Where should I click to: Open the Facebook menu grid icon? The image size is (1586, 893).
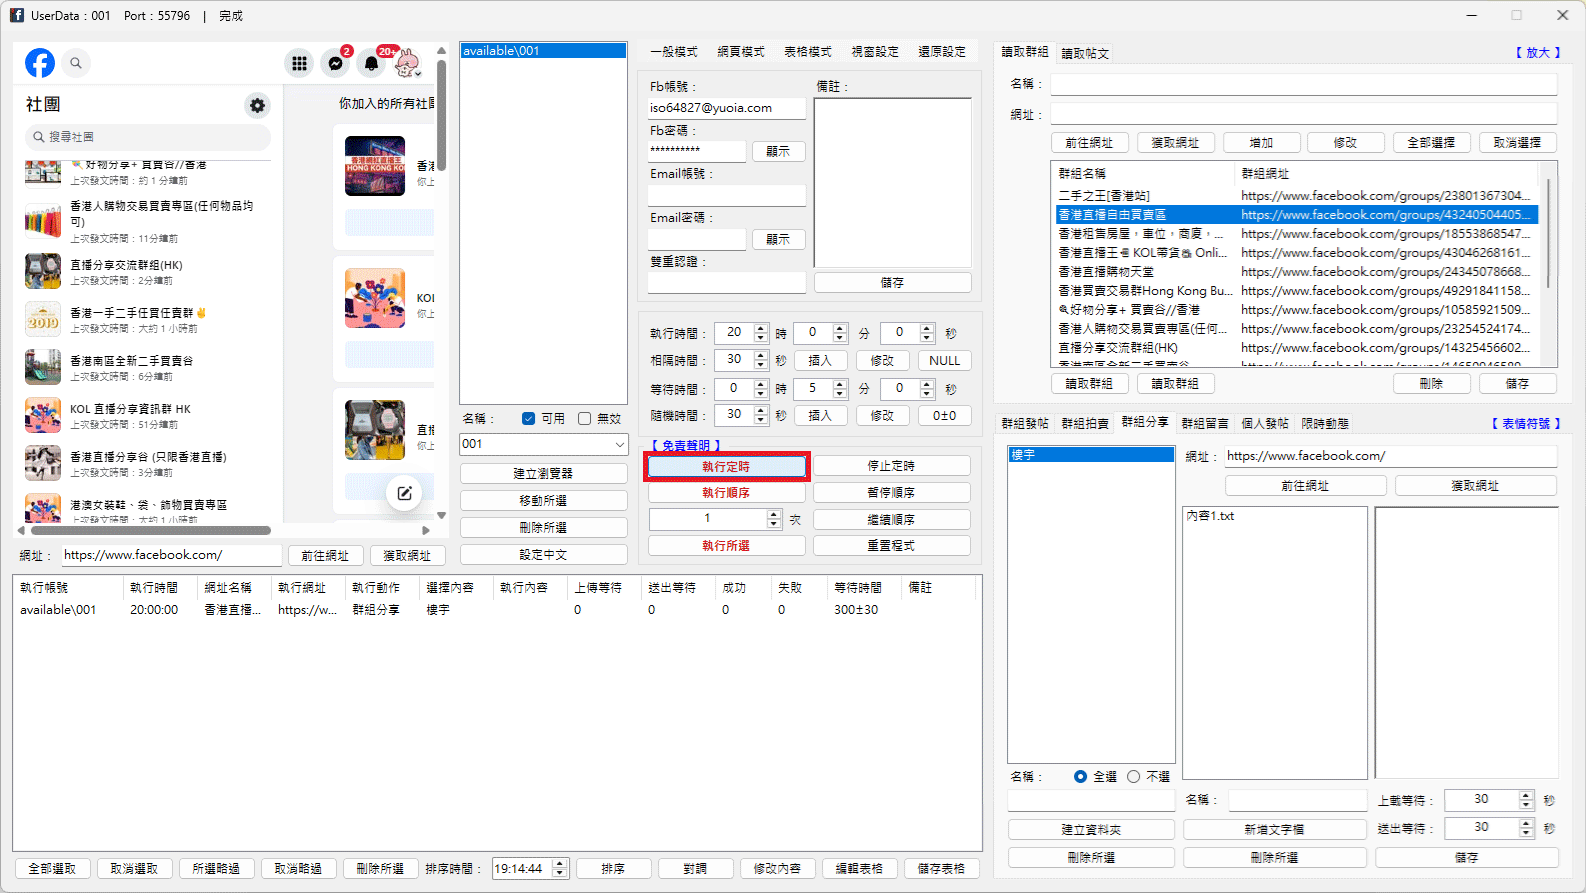pyautogui.click(x=299, y=63)
